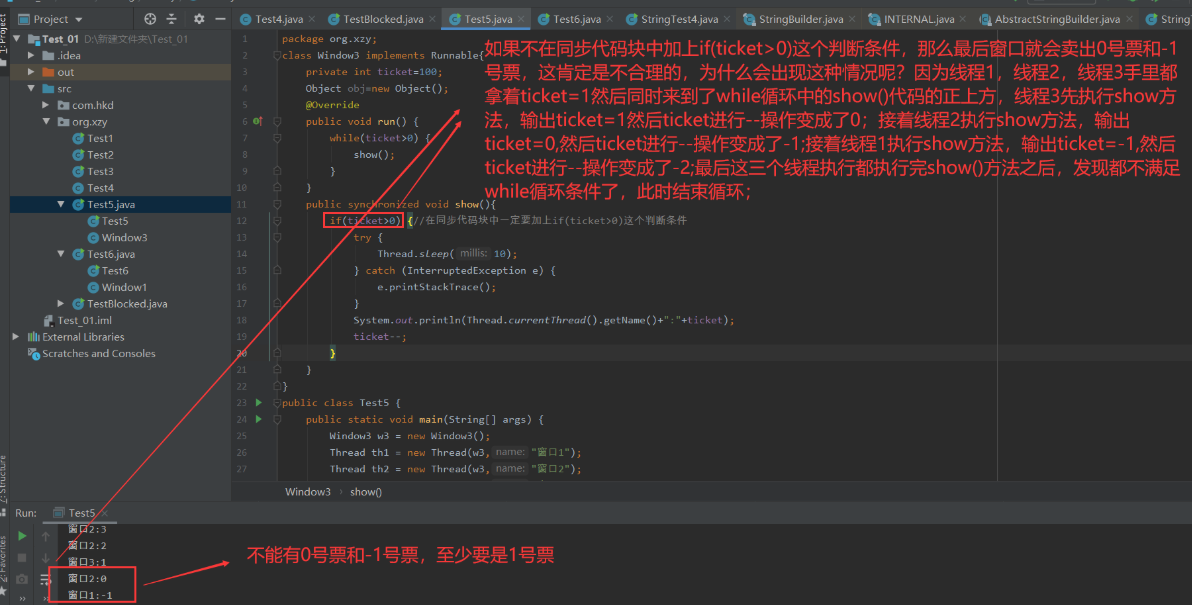The height and width of the screenshot is (605, 1192).
Task: Click the implements-method gutter icon beside run()
Action: click(x=258, y=122)
